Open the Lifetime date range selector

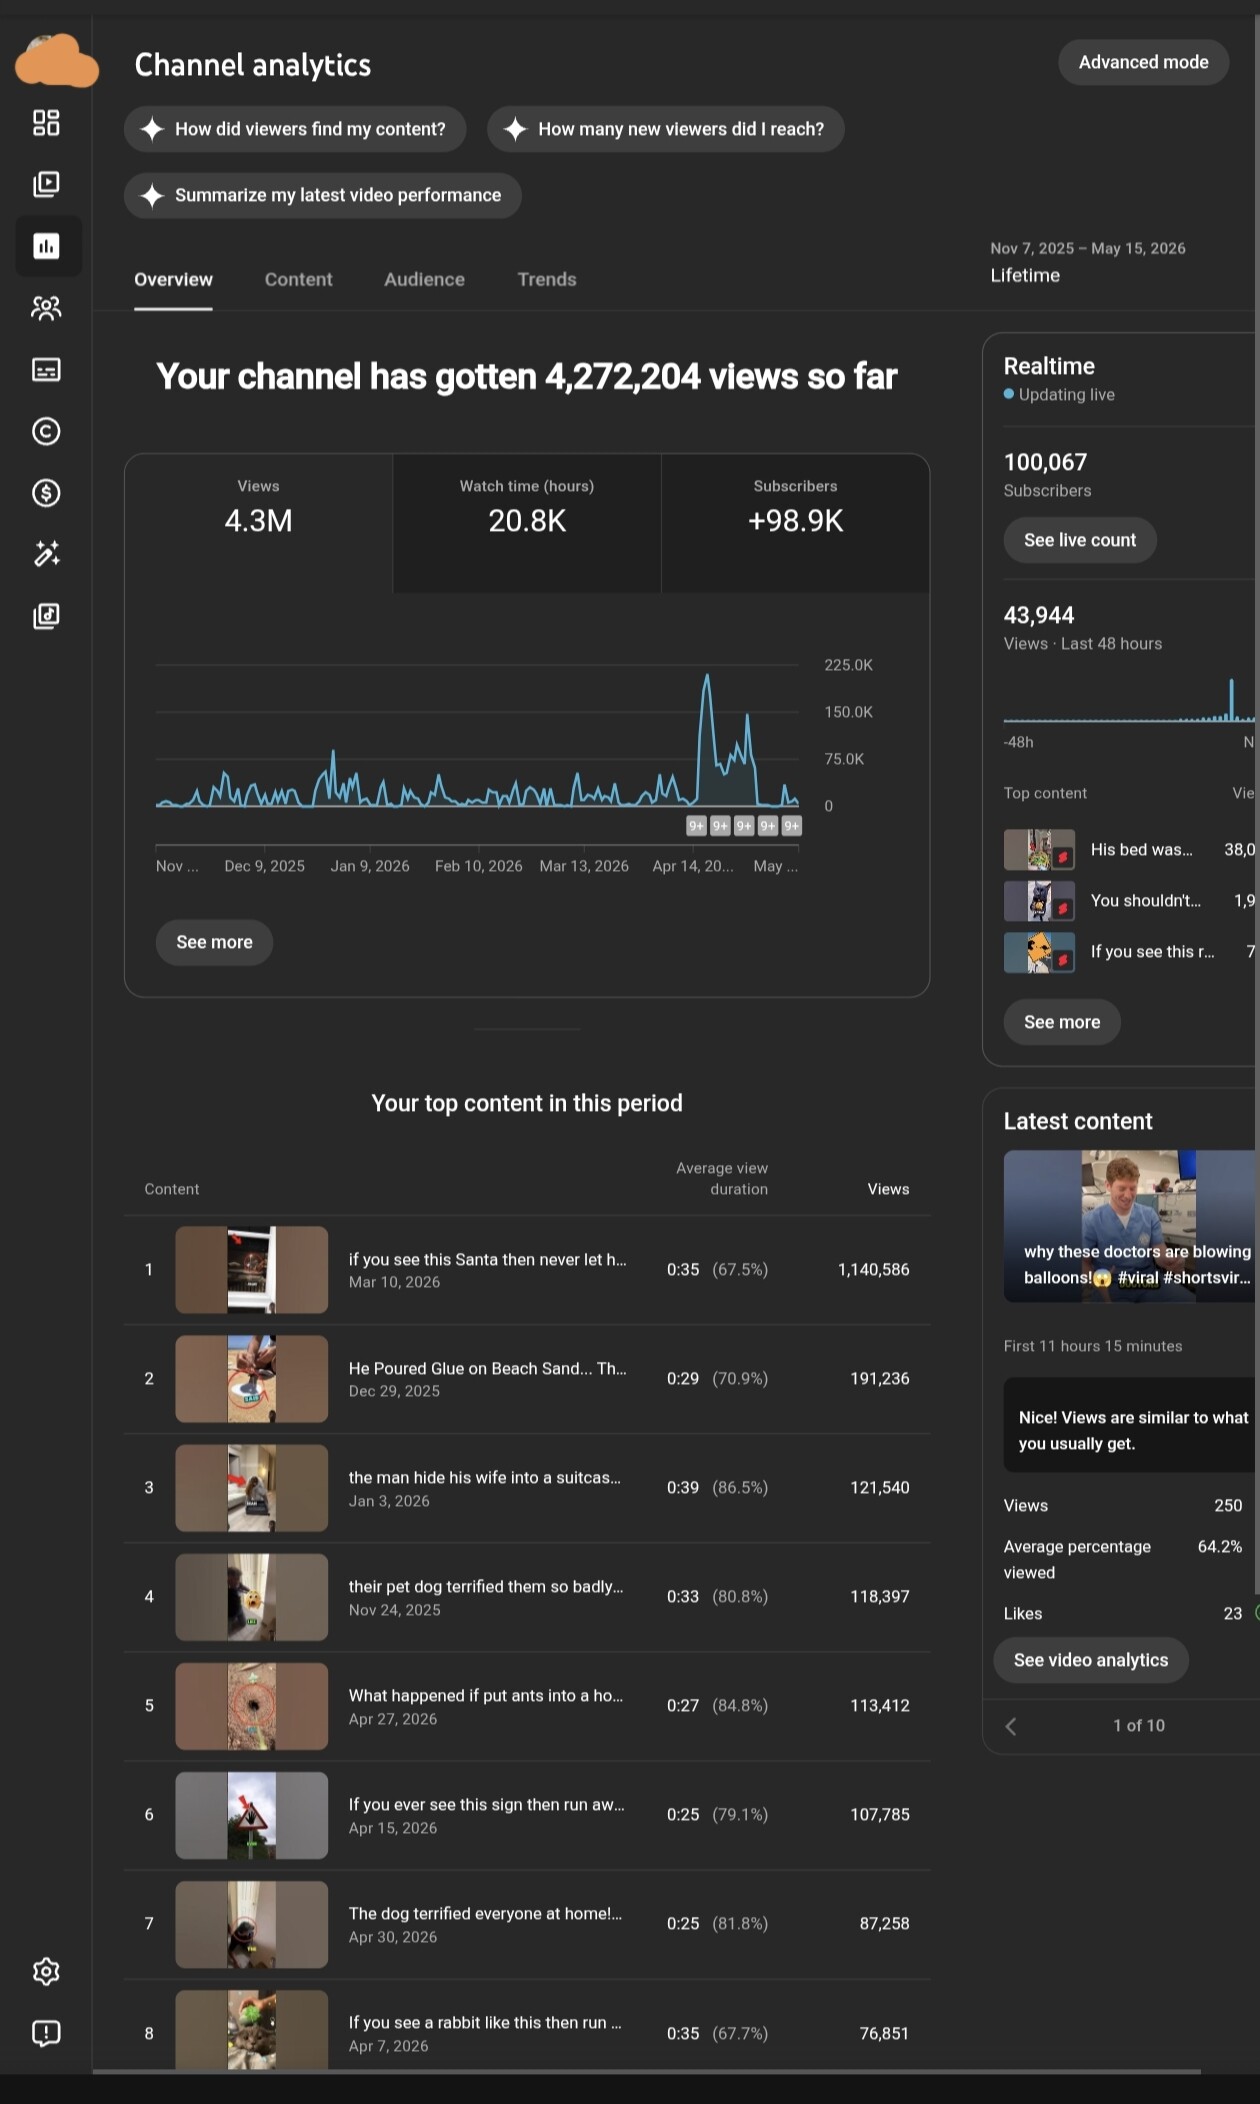pos(1088,262)
